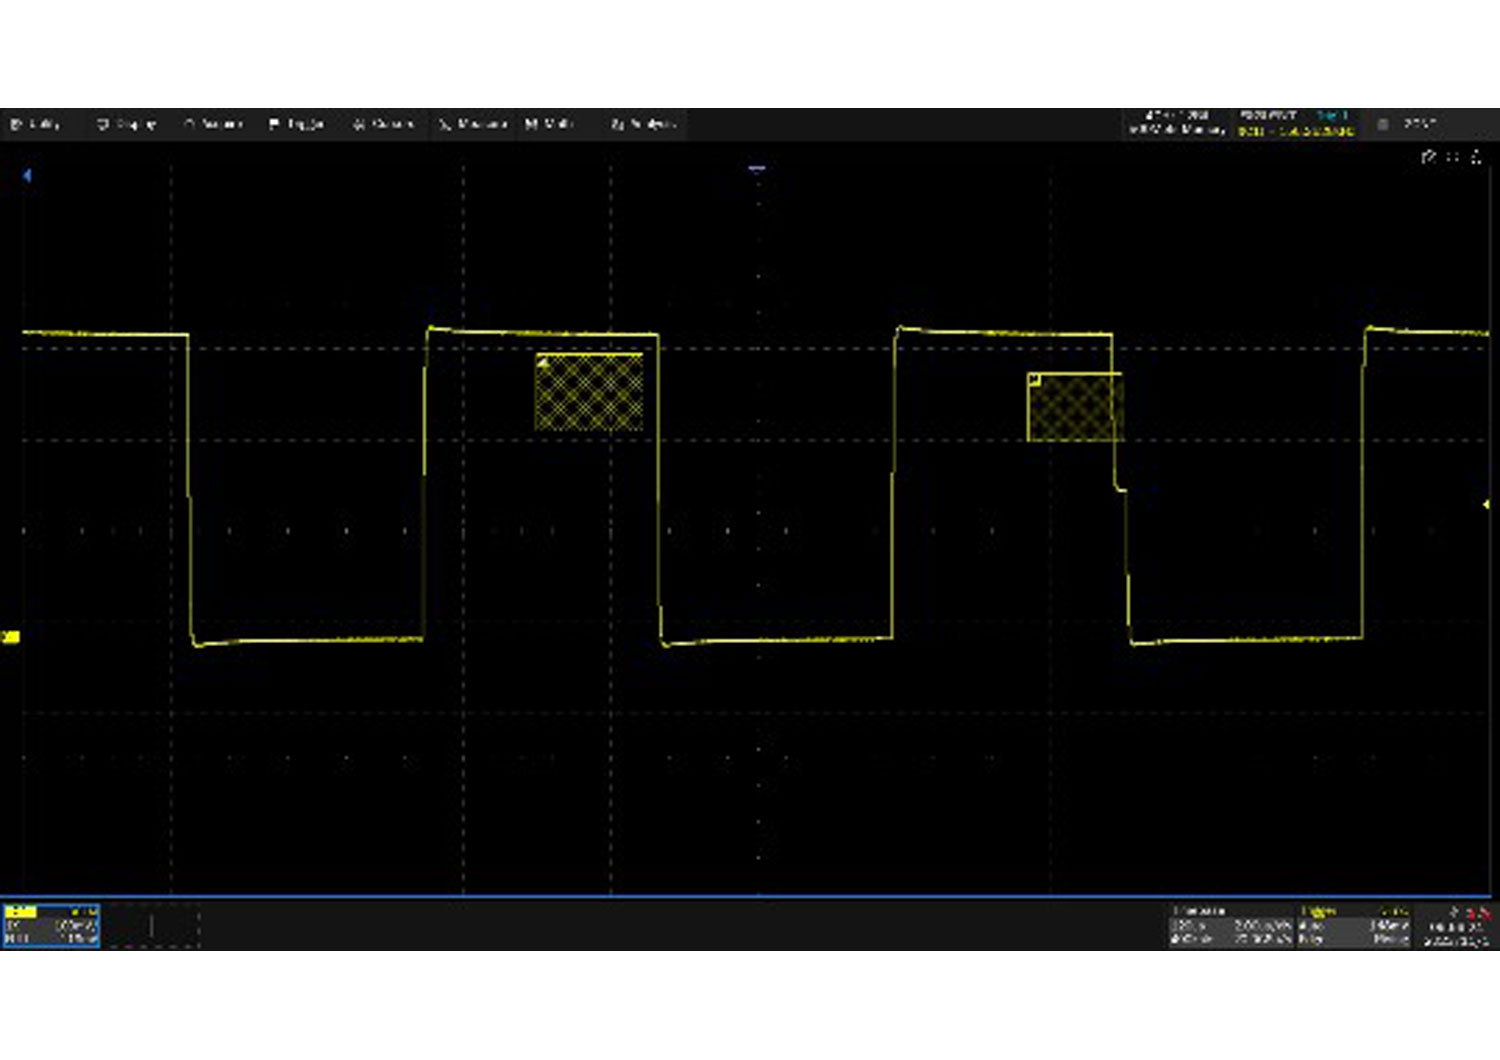Click the pencil draw icon above the waveform grid

point(1428,157)
